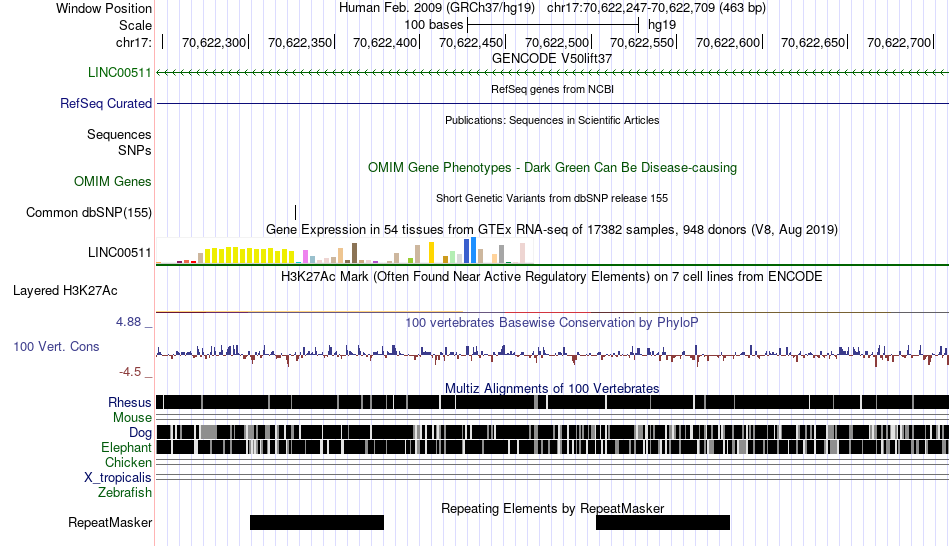This screenshot has height=546, width=950.
Task: Click the Dog alignment label
Action: click(x=140, y=433)
